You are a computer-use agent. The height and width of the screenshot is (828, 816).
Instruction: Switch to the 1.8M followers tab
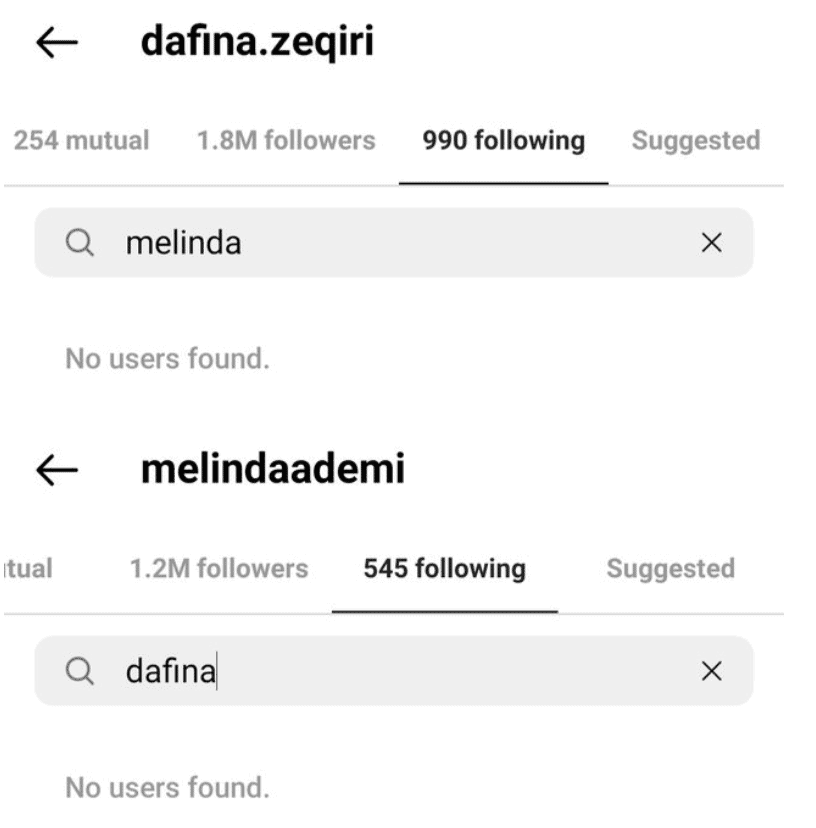tap(284, 141)
